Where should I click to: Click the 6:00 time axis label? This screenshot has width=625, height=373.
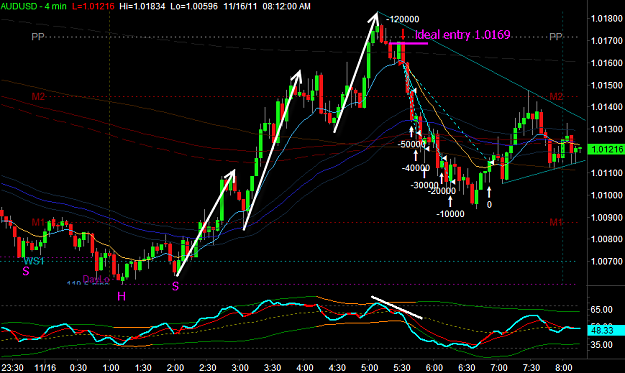click(434, 367)
